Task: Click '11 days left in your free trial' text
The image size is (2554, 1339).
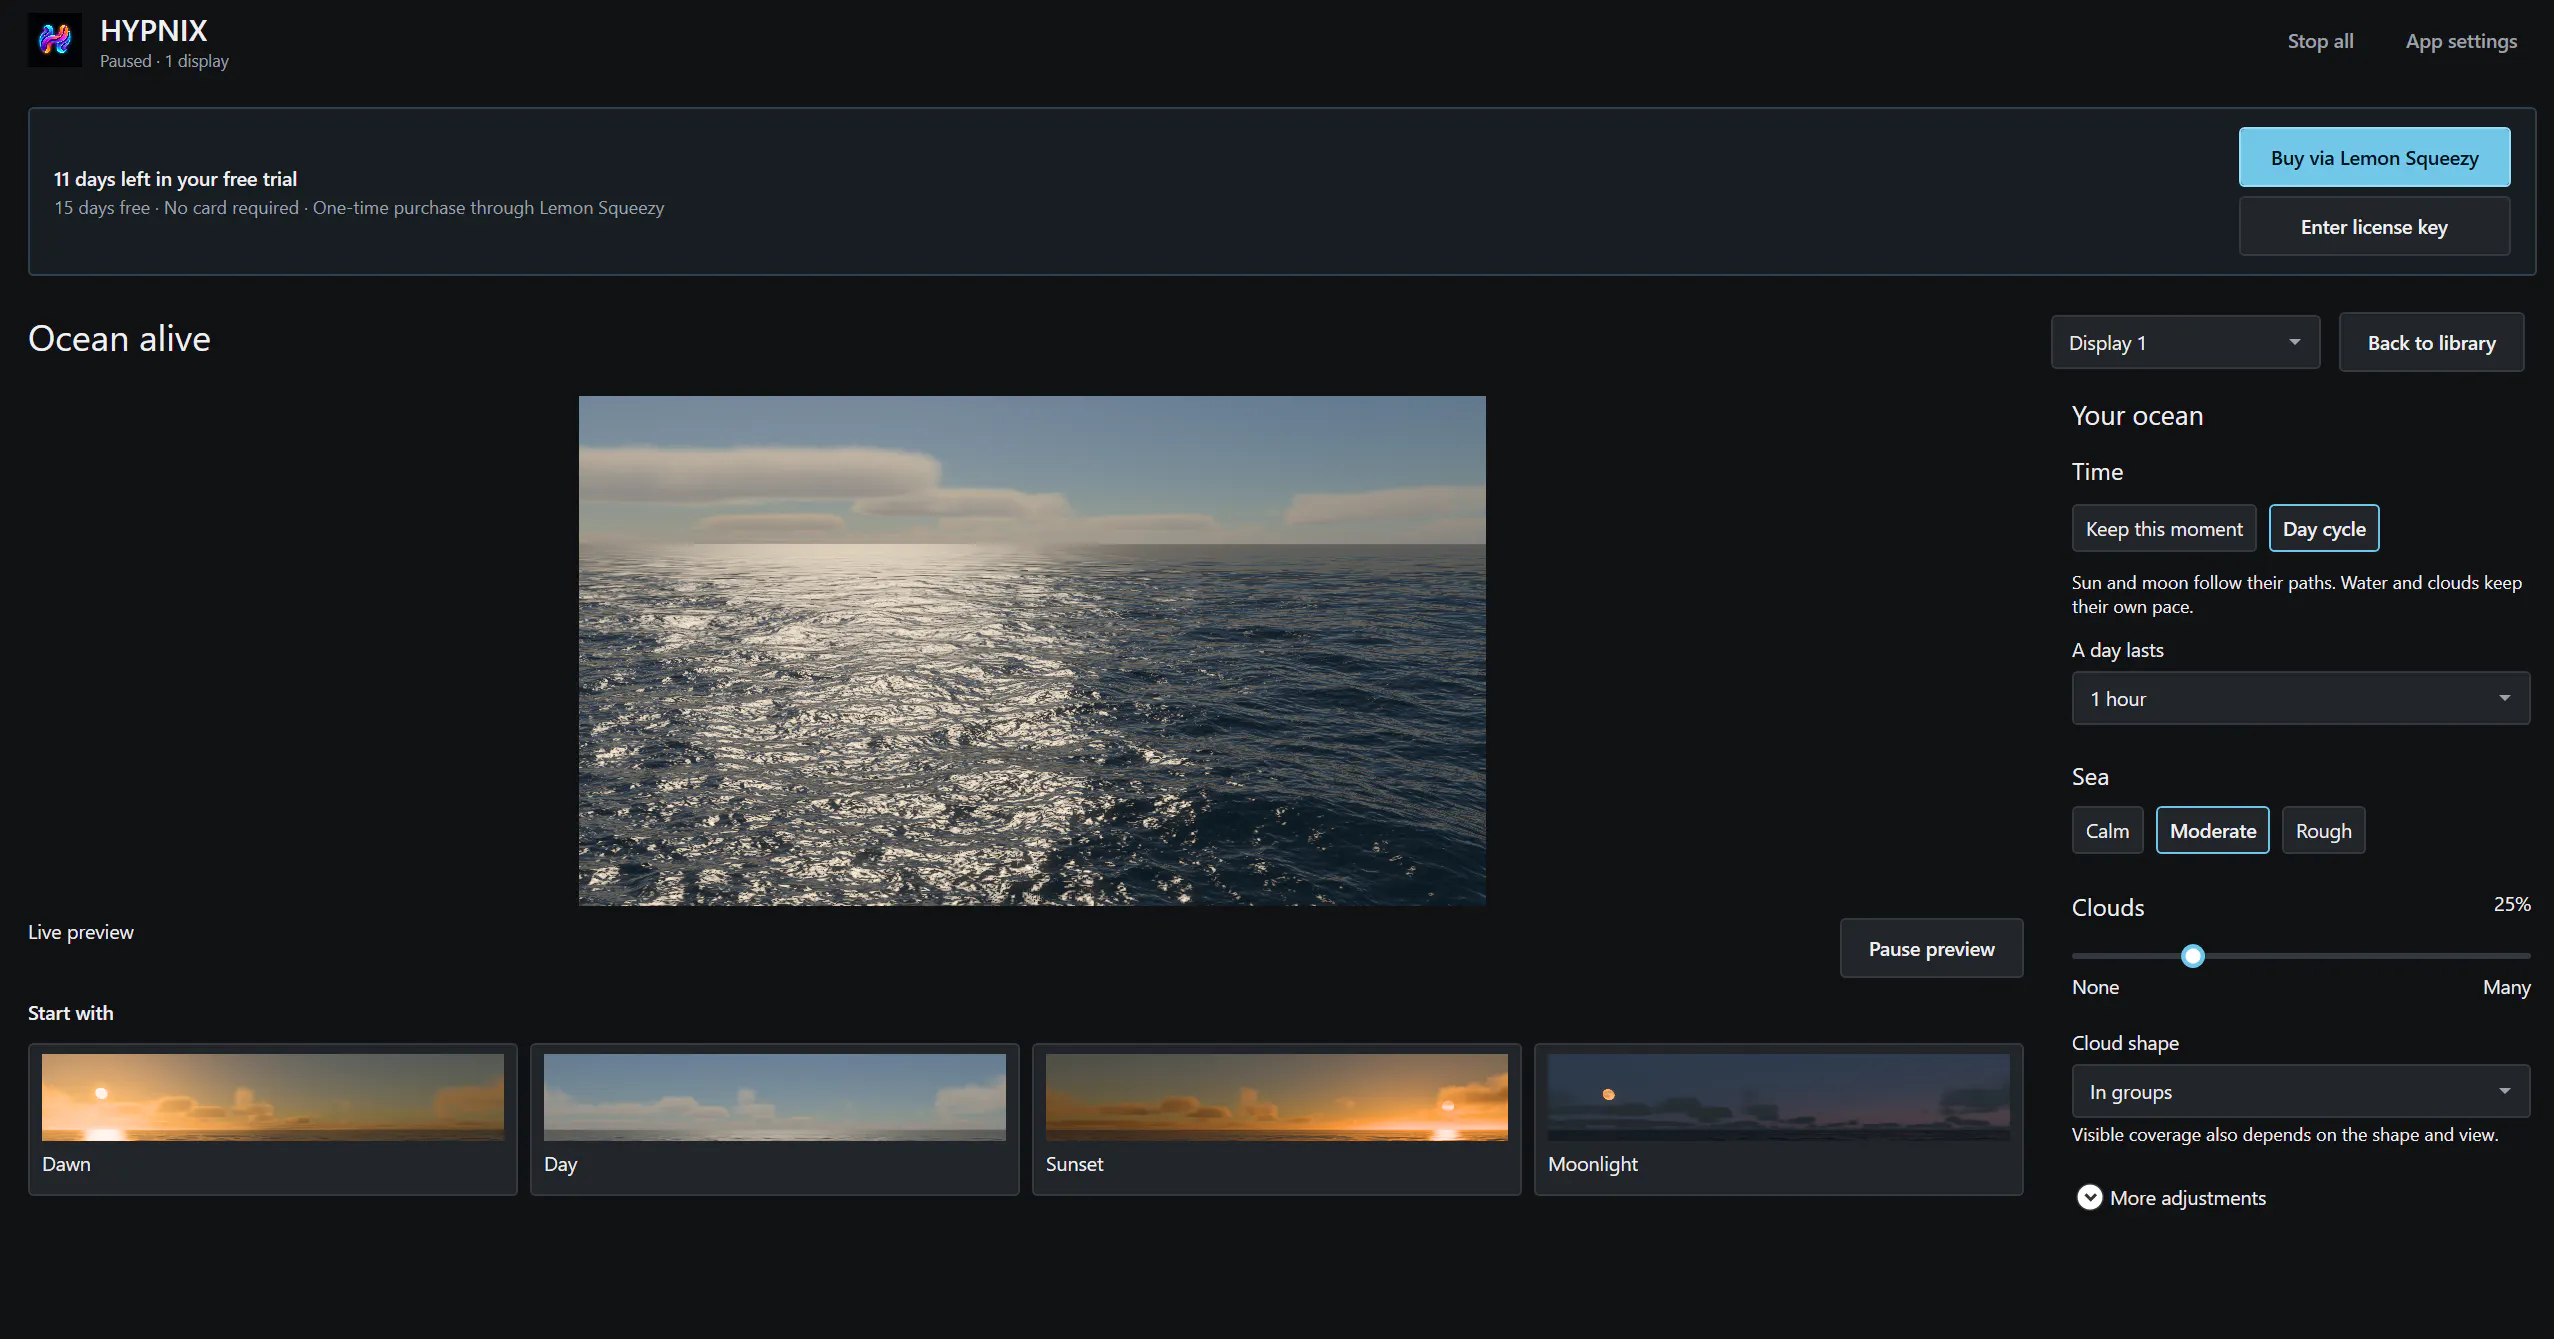Action: click(x=175, y=179)
